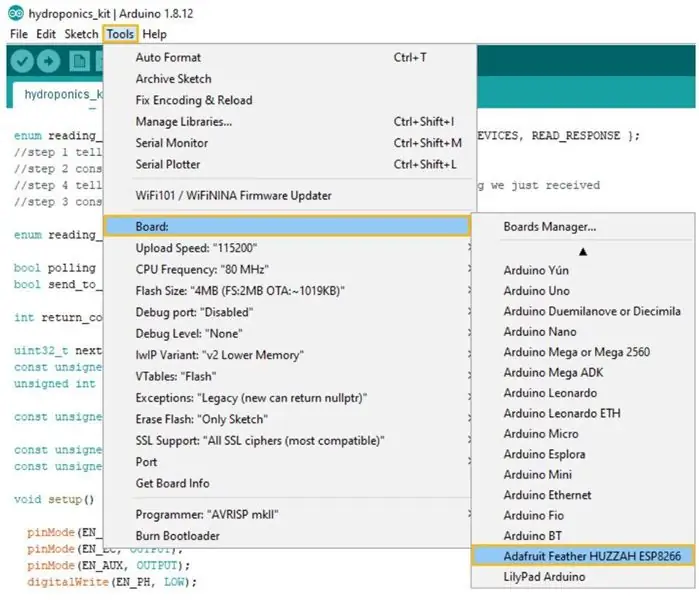Select Arduino Micro board
This screenshot has height=600, width=699.
[x=583, y=434]
